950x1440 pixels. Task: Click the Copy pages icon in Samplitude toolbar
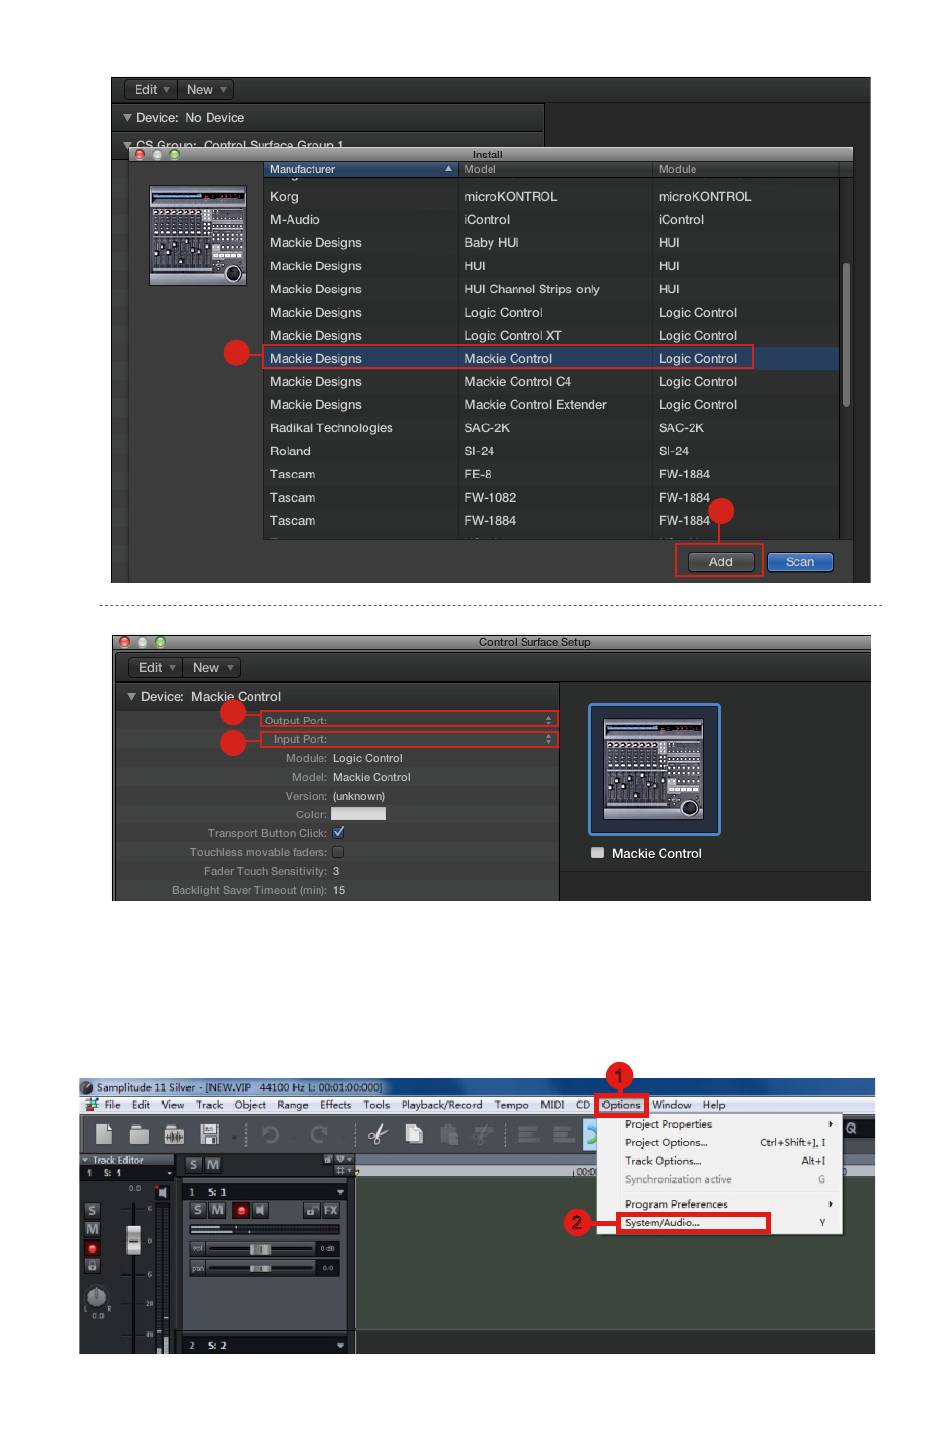414,1134
